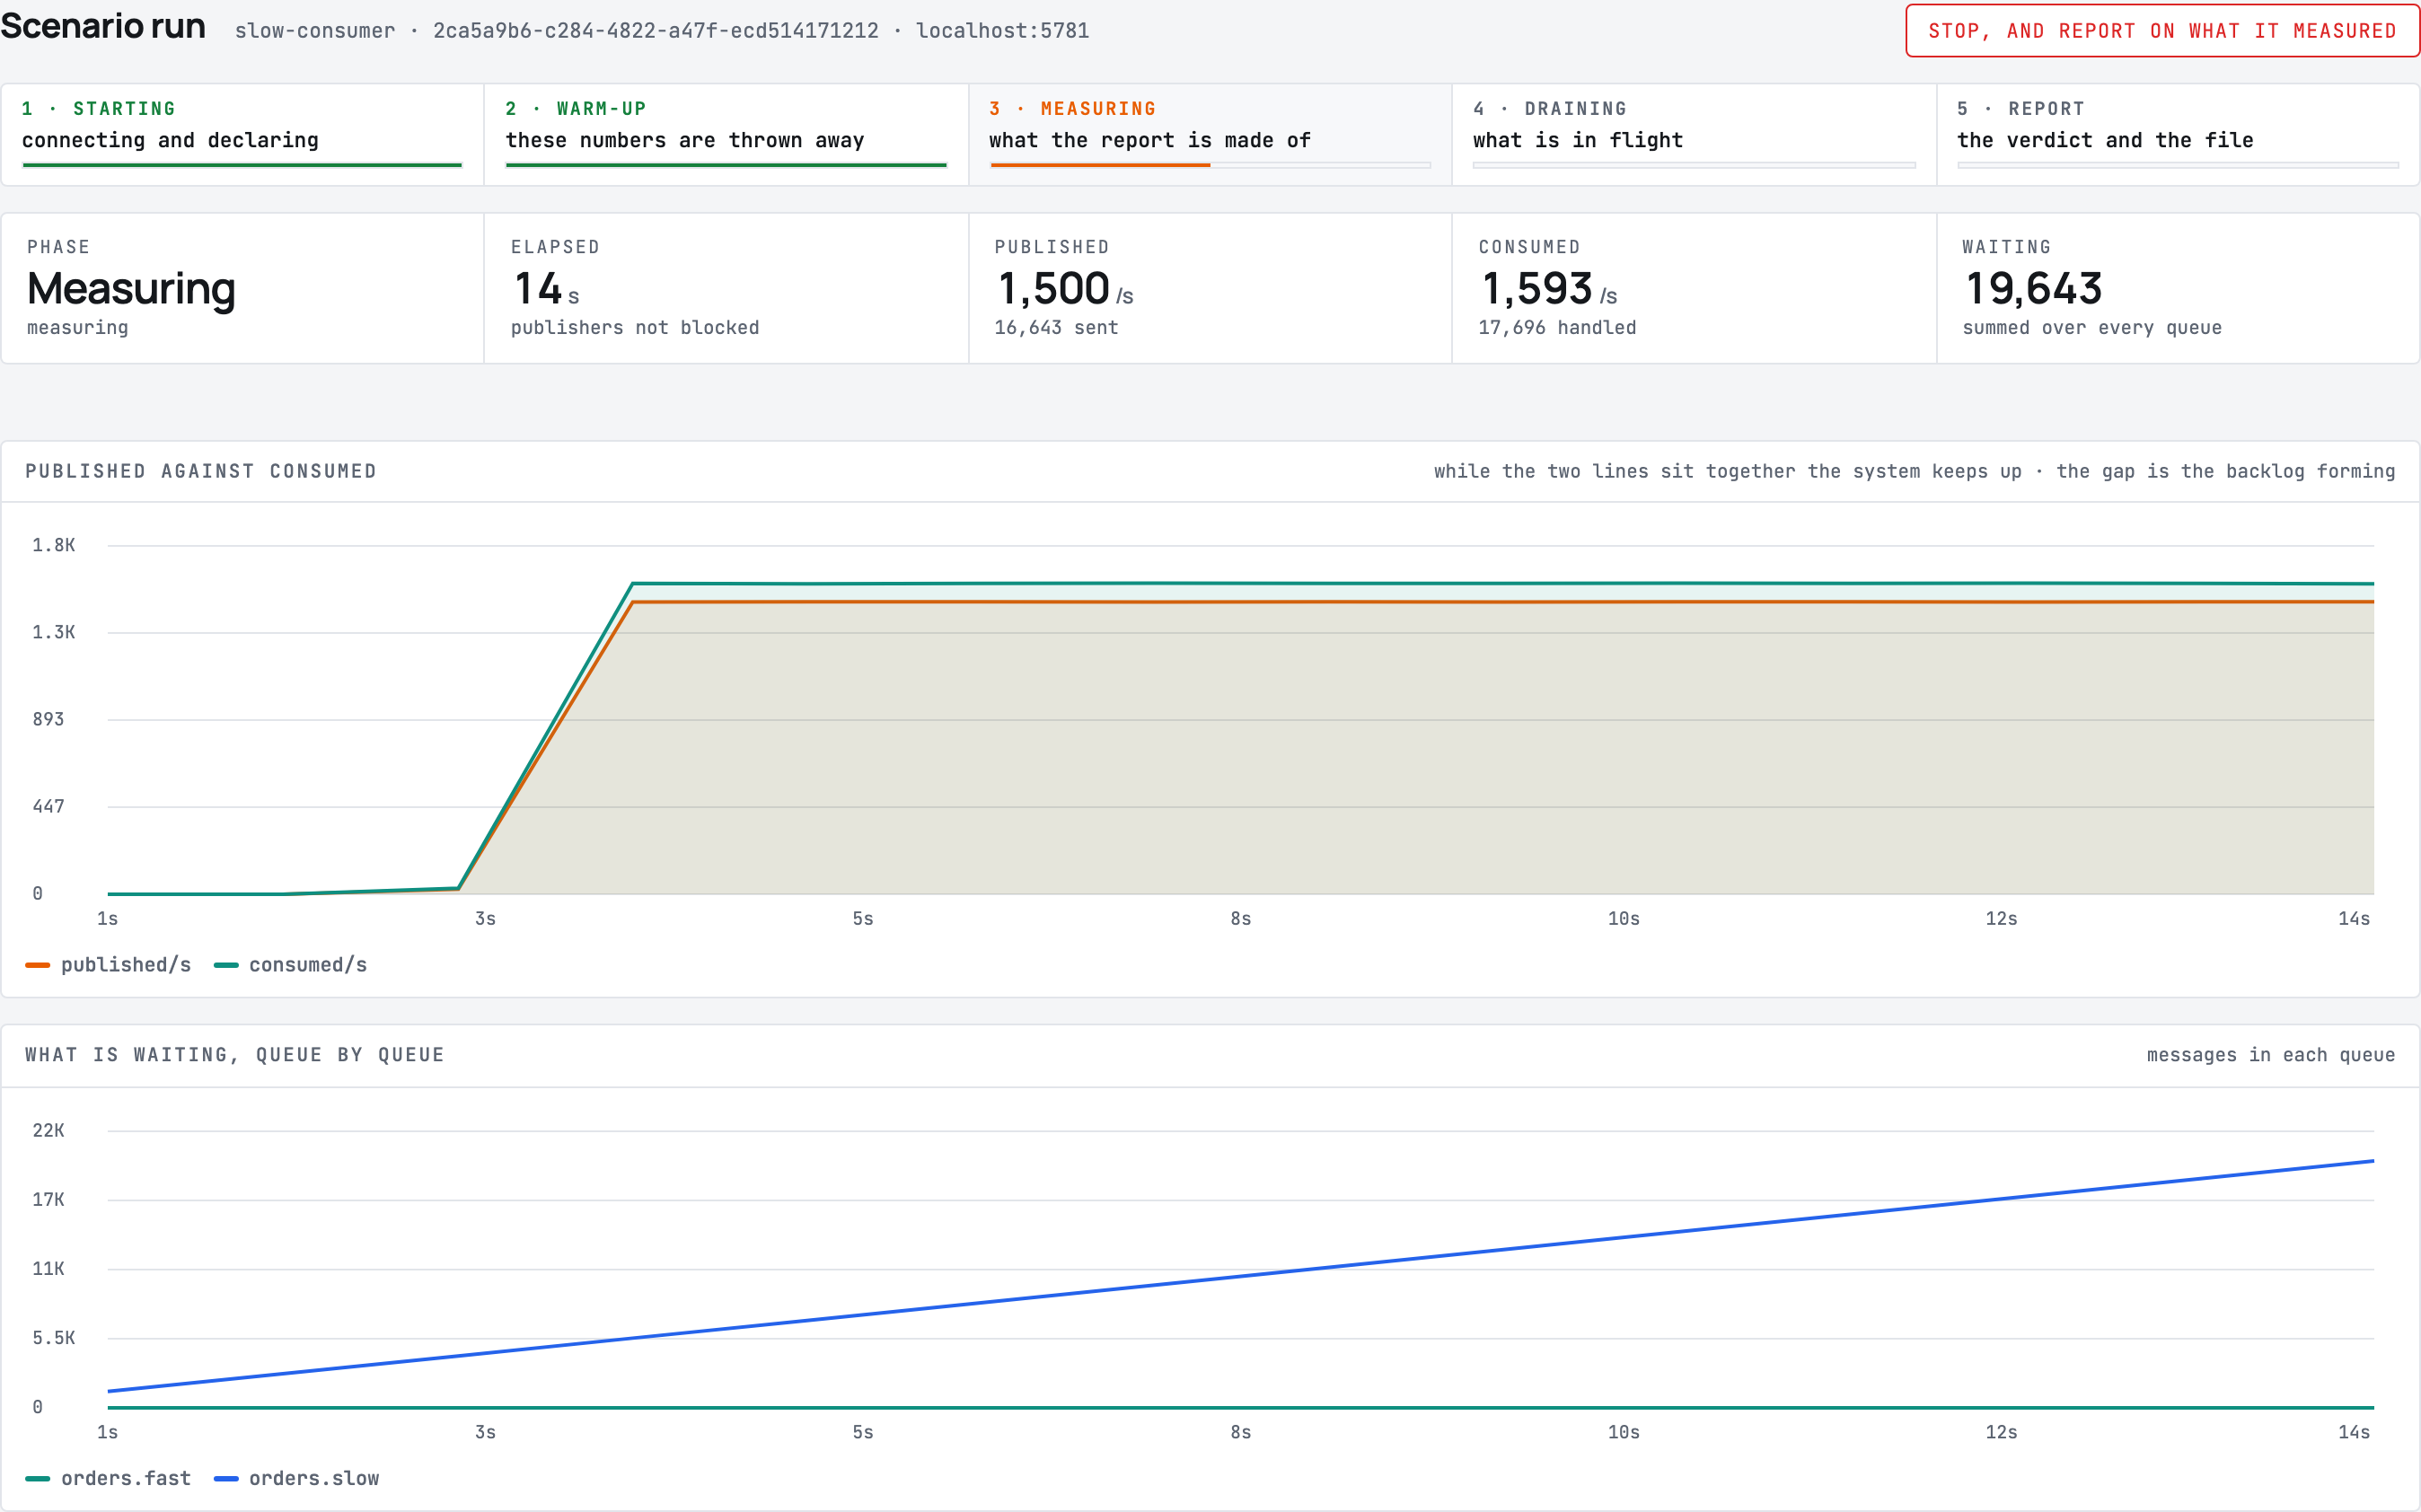Click the '16,643 sent' text

[x=1056, y=328]
